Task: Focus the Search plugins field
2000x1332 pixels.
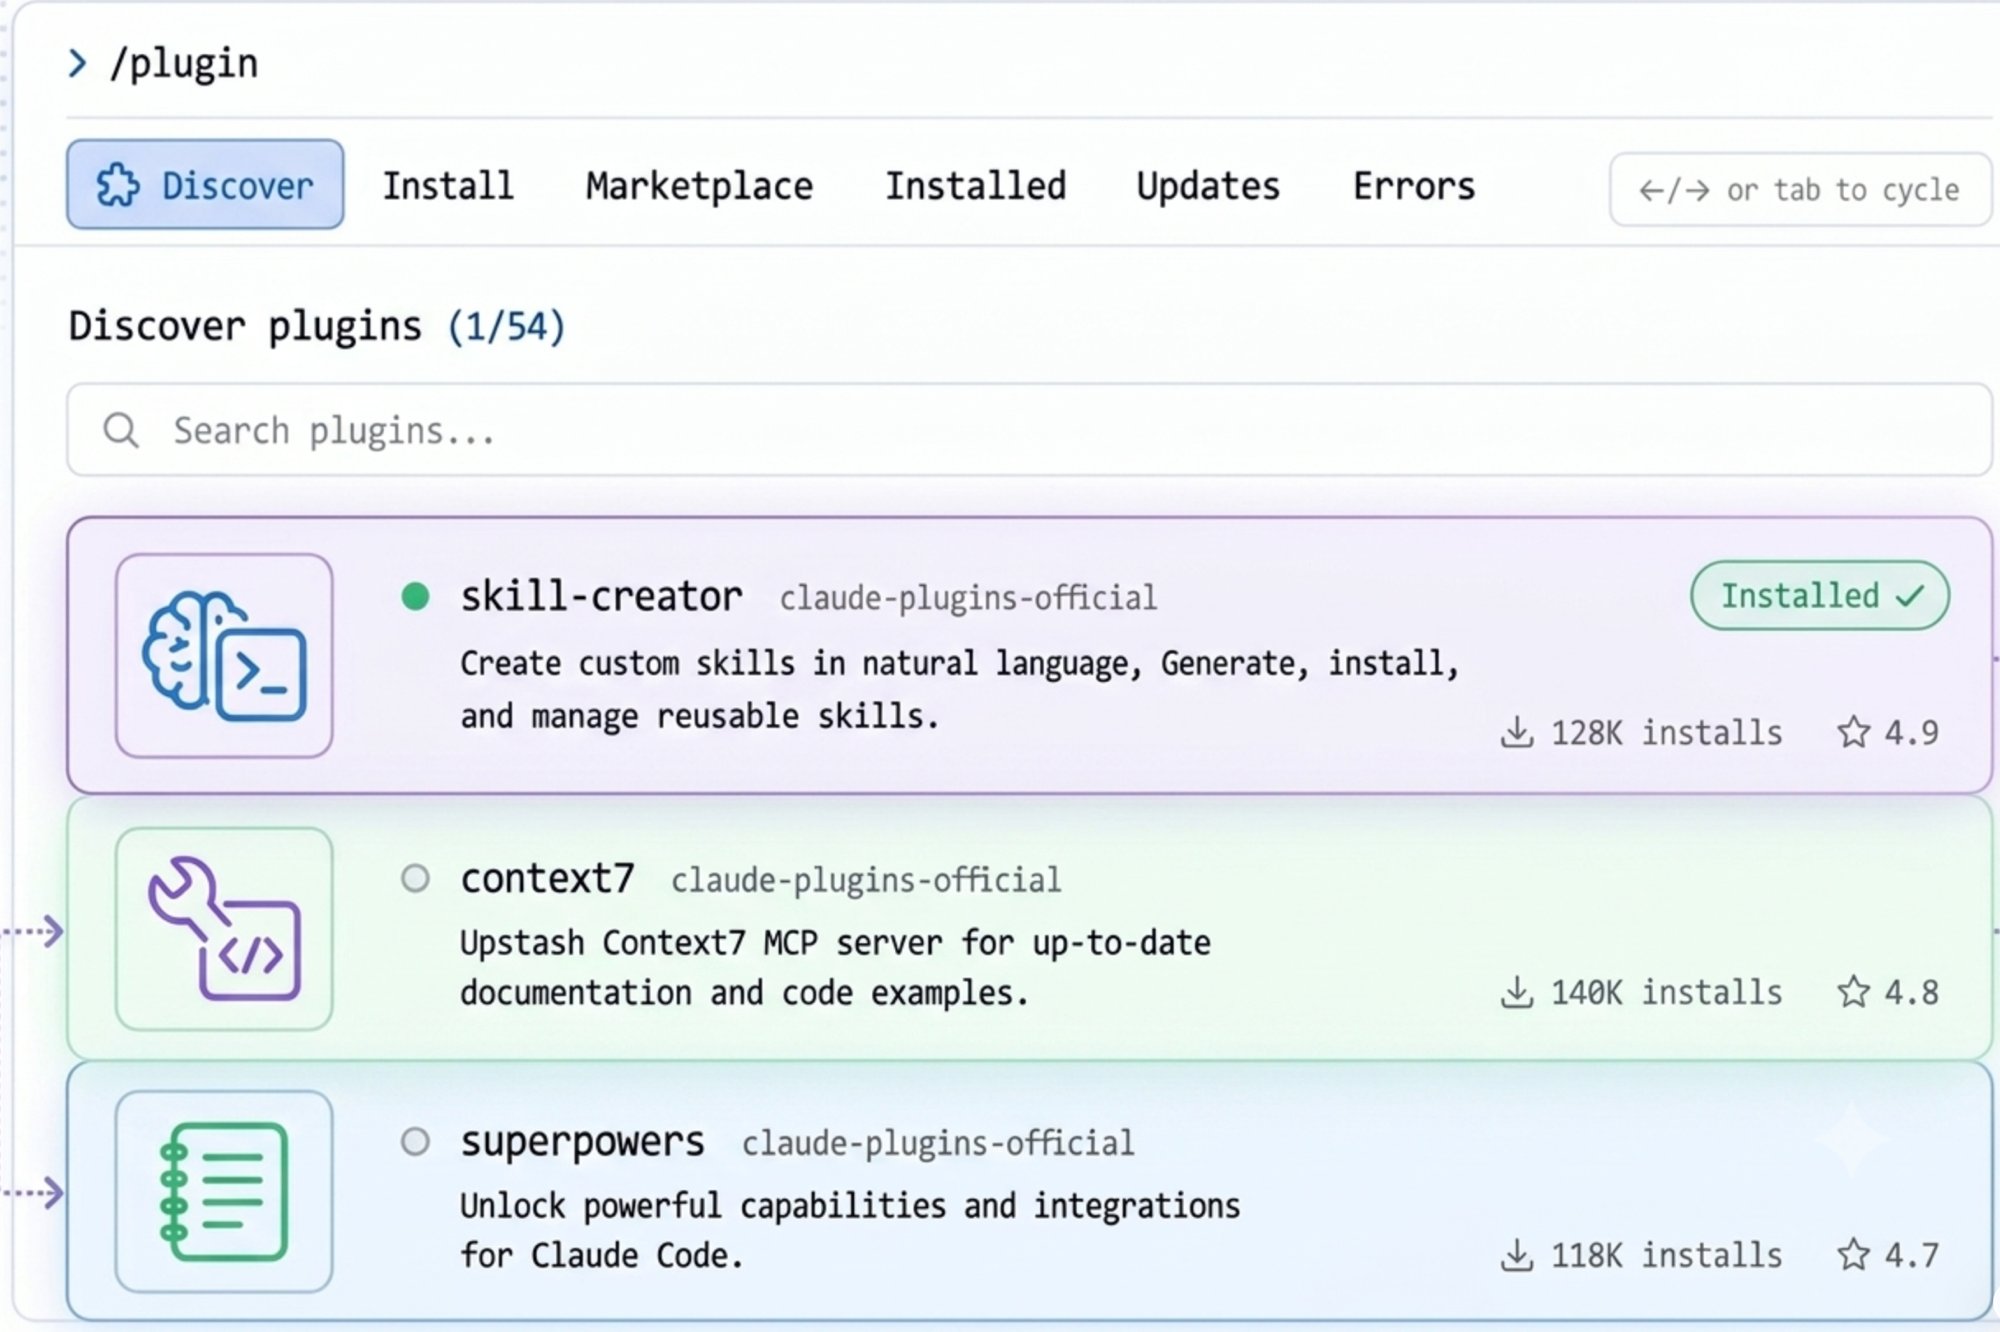Action: pyautogui.click(x=1029, y=430)
